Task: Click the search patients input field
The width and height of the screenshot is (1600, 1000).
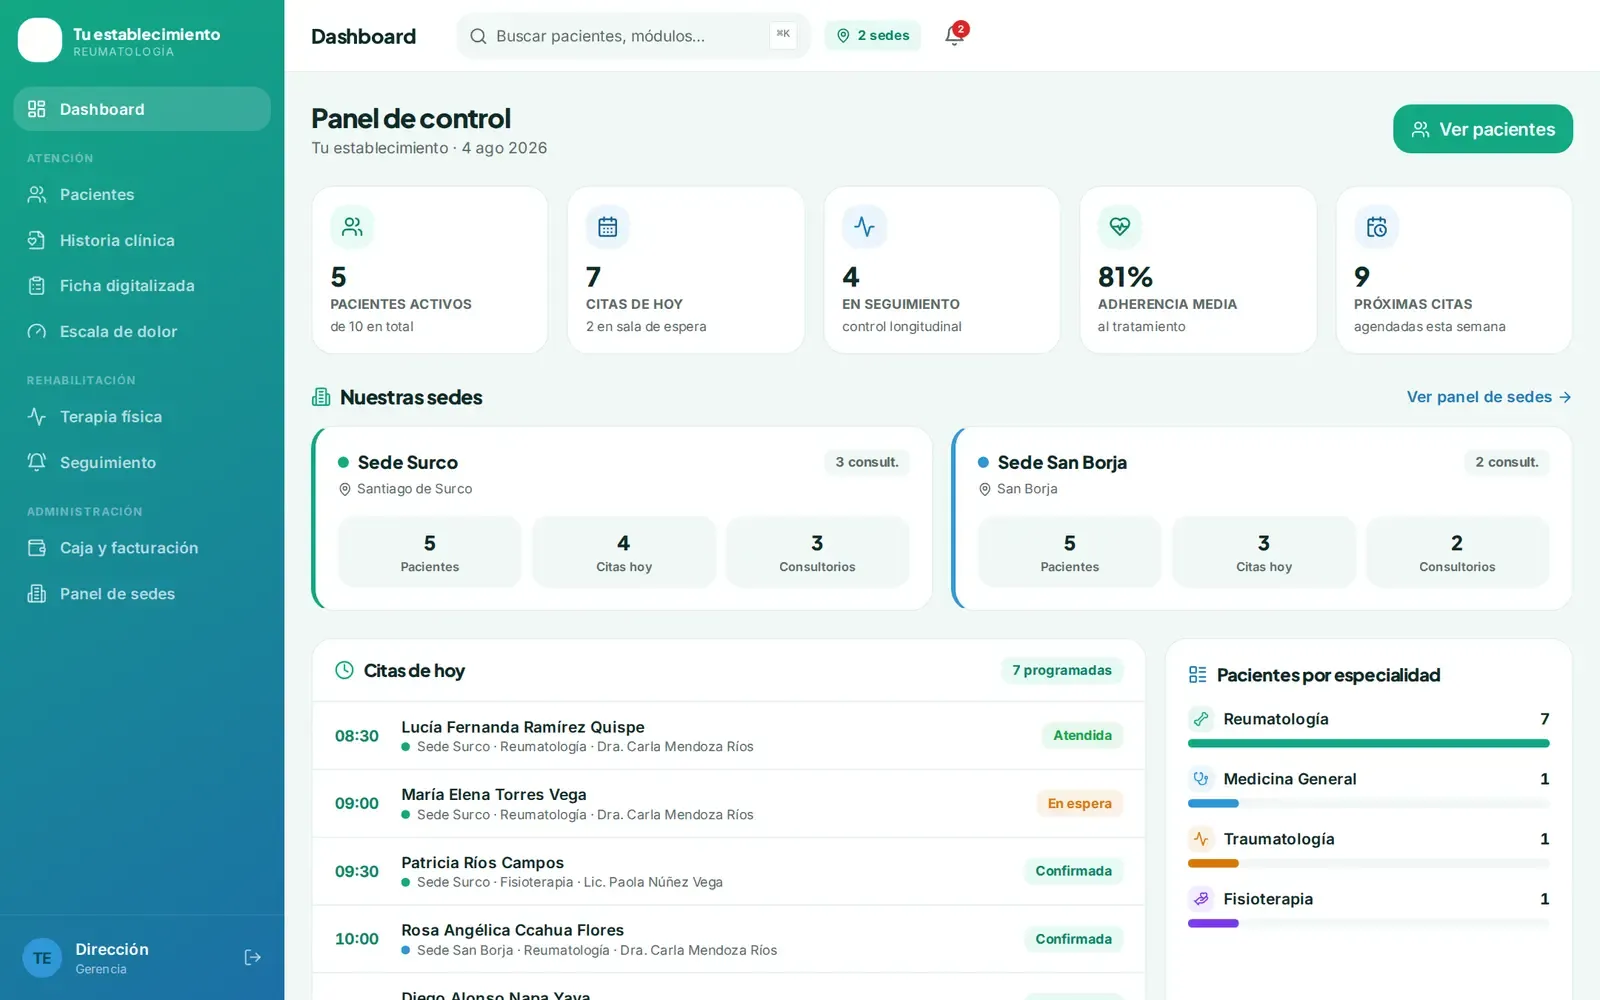Action: pos(633,36)
